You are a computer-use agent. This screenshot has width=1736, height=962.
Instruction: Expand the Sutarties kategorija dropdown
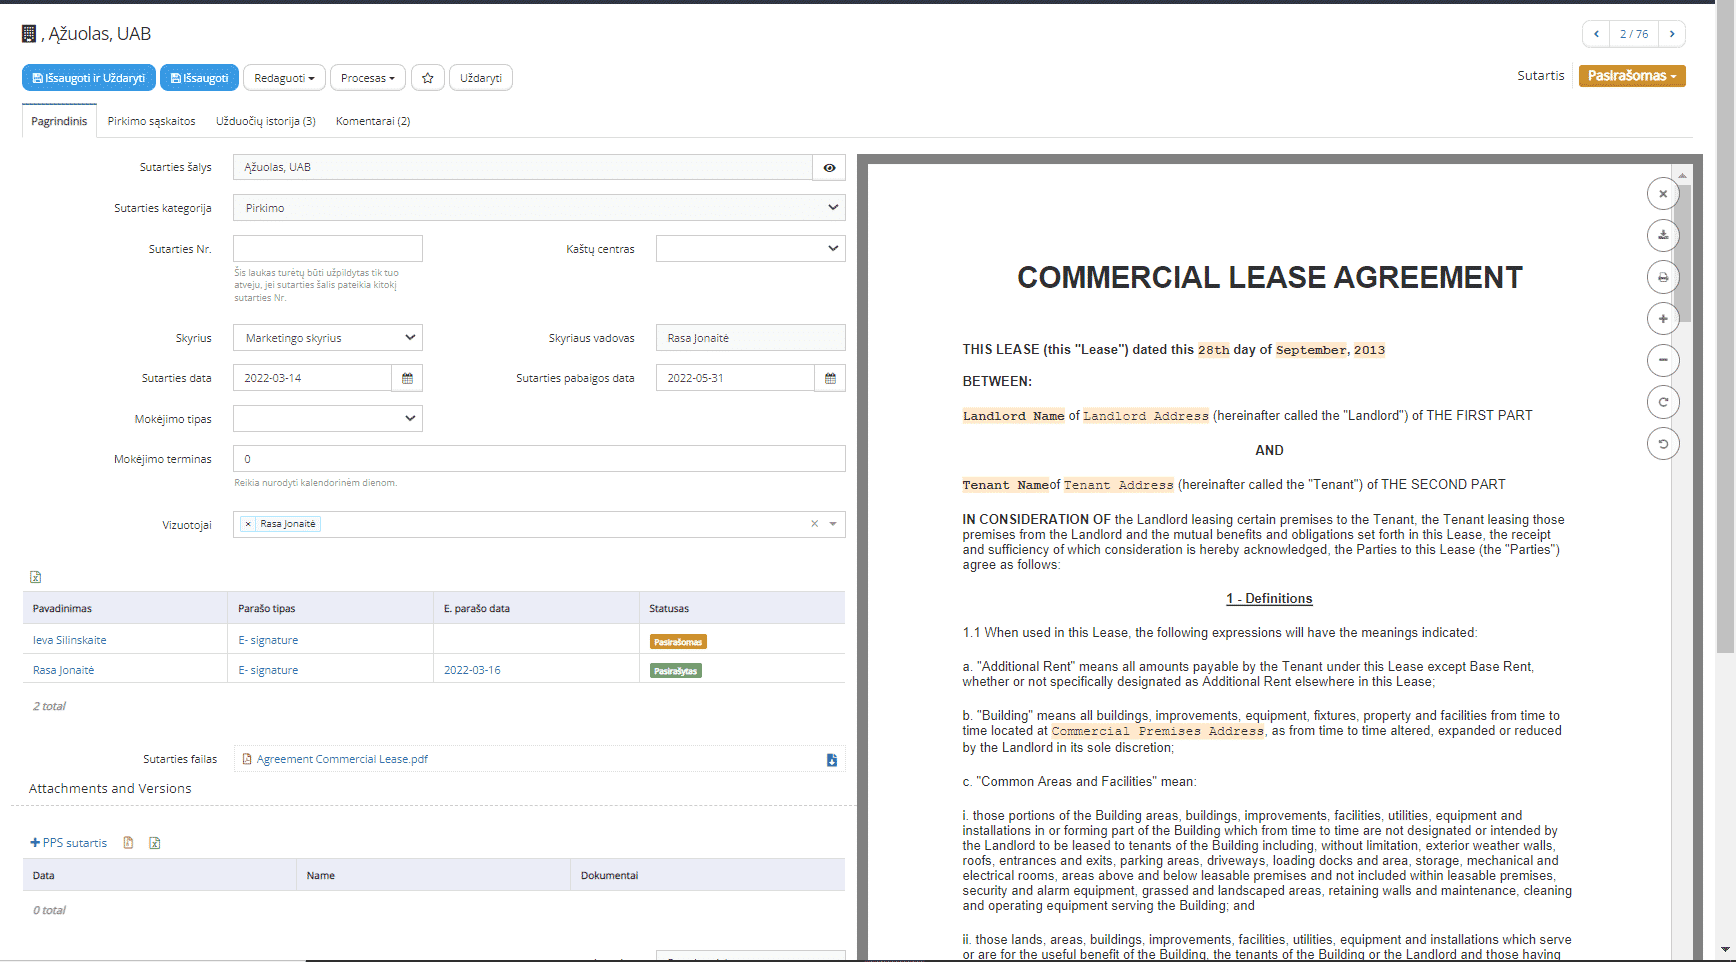coord(539,208)
